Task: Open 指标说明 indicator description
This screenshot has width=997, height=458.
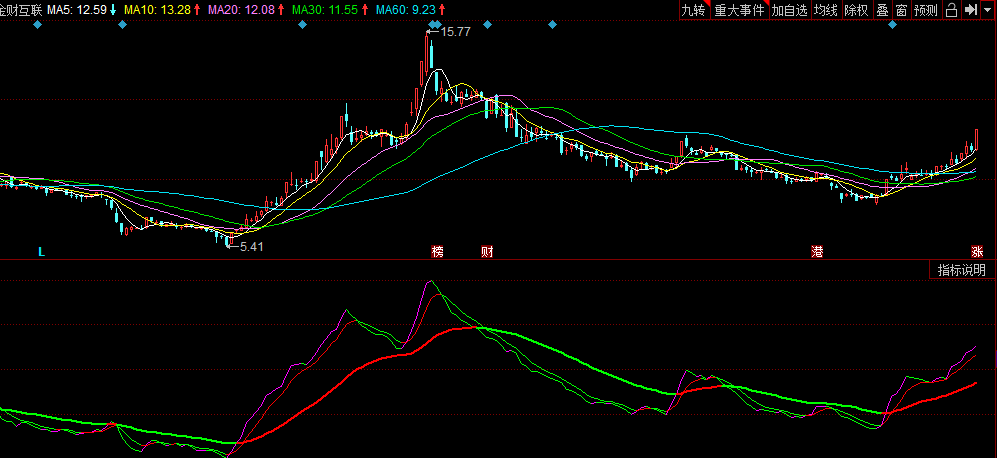Action: (x=961, y=270)
